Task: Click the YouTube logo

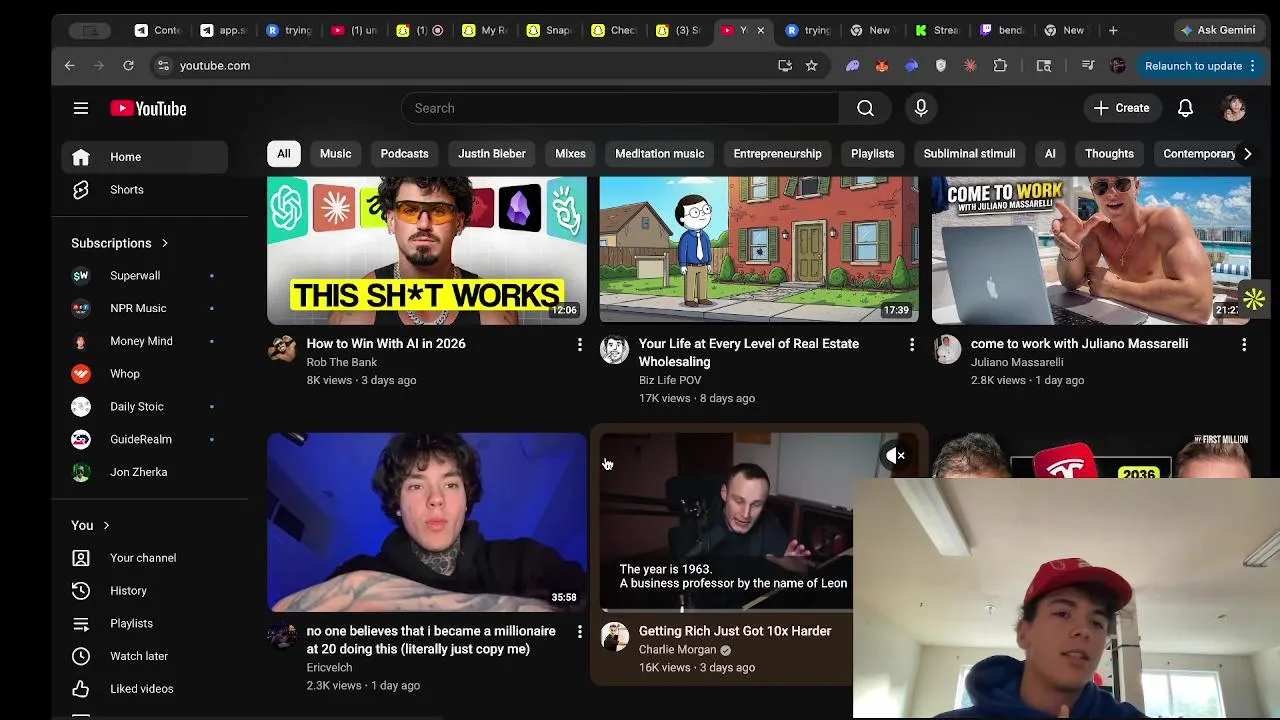Action: 148,108
